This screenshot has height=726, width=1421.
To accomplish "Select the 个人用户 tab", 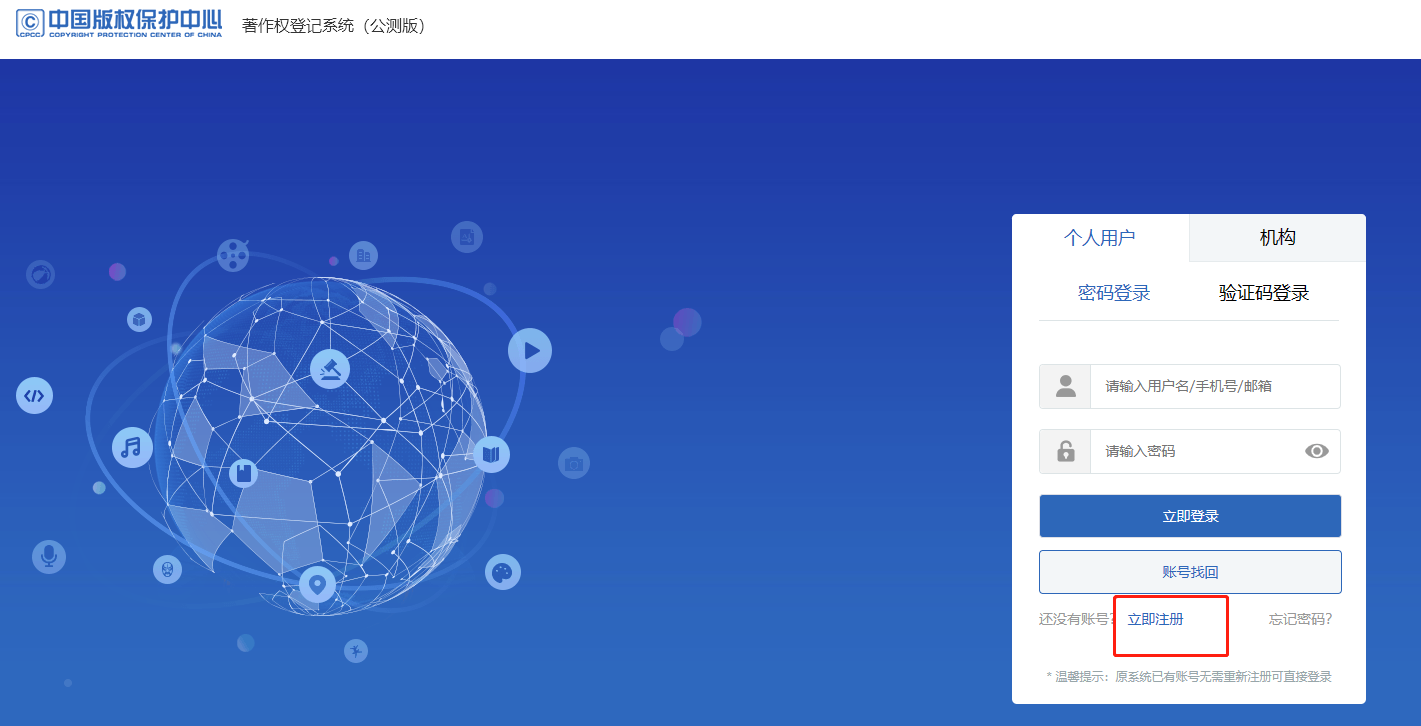I will pyautogui.click(x=1099, y=238).
